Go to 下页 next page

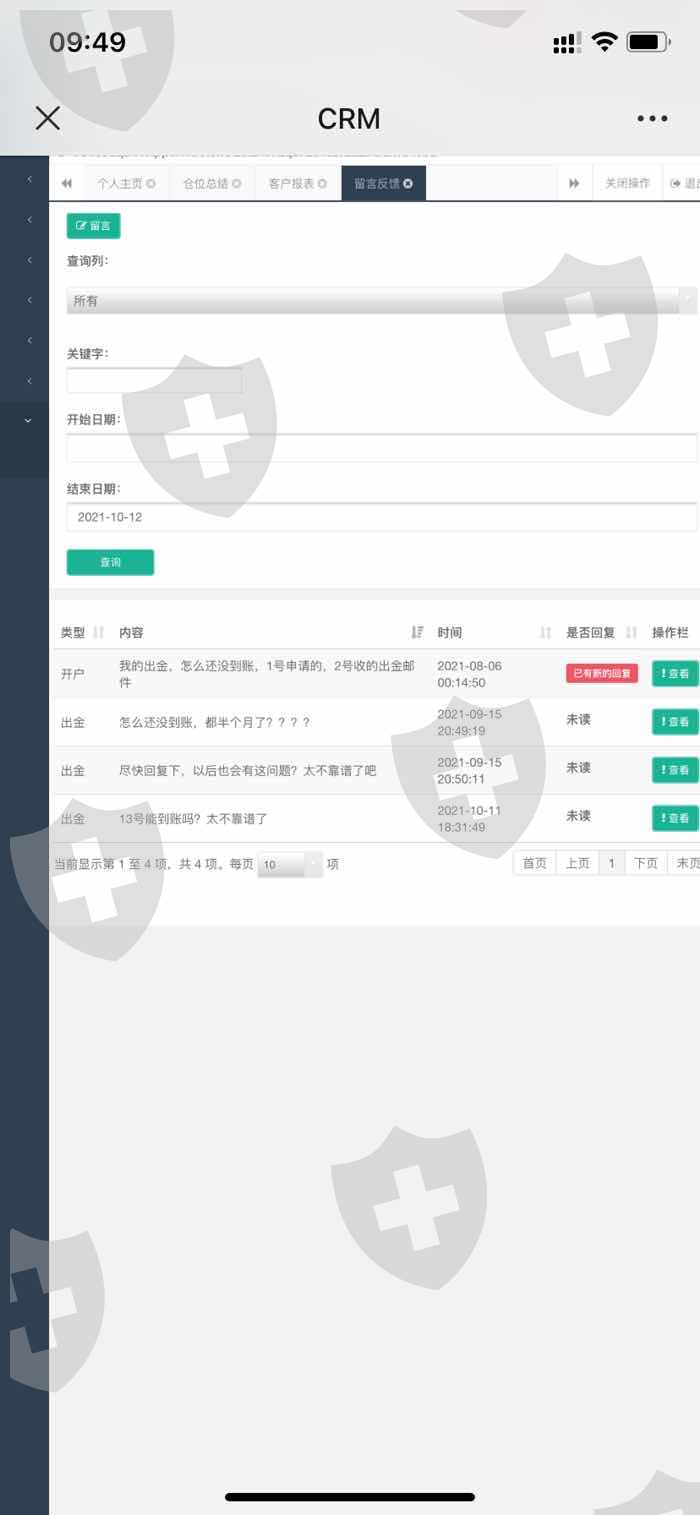646,863
